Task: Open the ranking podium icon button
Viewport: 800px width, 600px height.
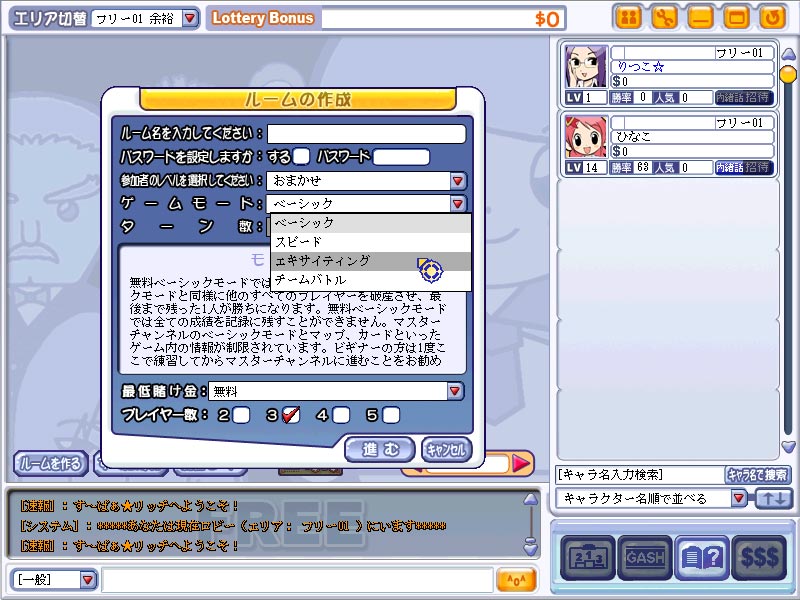Action: 586,558
